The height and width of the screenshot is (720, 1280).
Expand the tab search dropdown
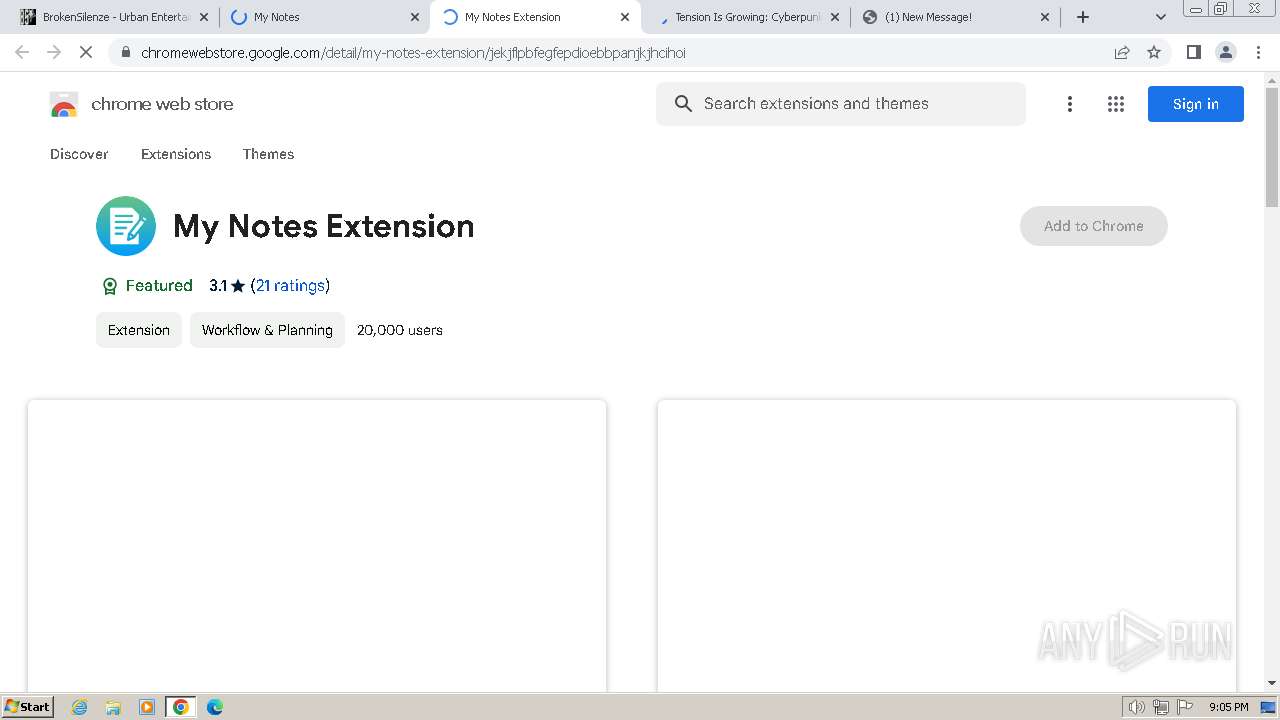pos(1160,17)
